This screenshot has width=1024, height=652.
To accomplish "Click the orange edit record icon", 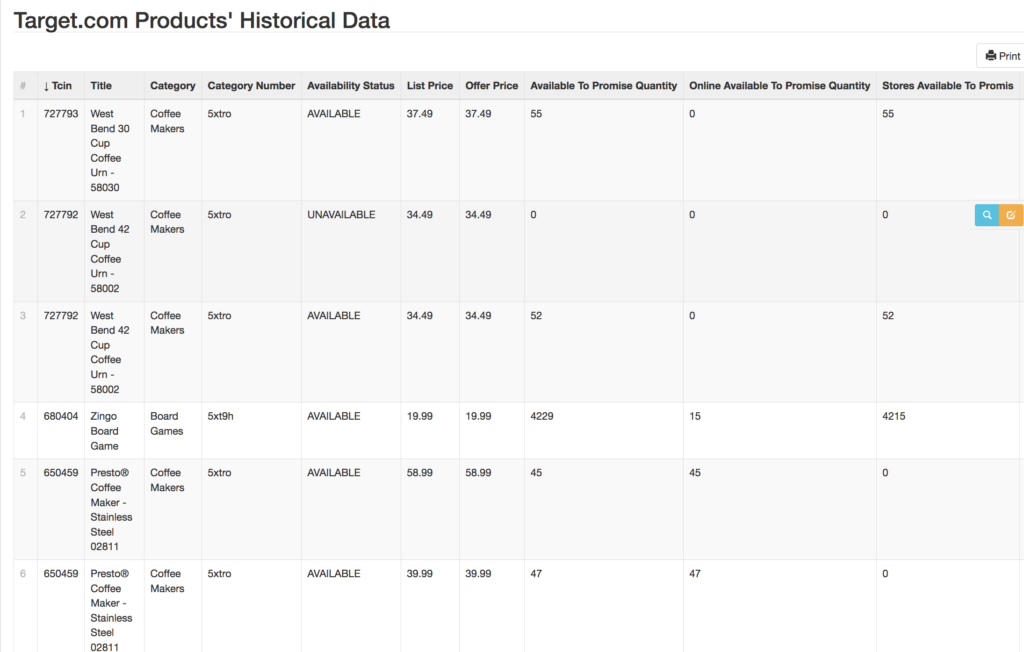I will point(1010,215).
